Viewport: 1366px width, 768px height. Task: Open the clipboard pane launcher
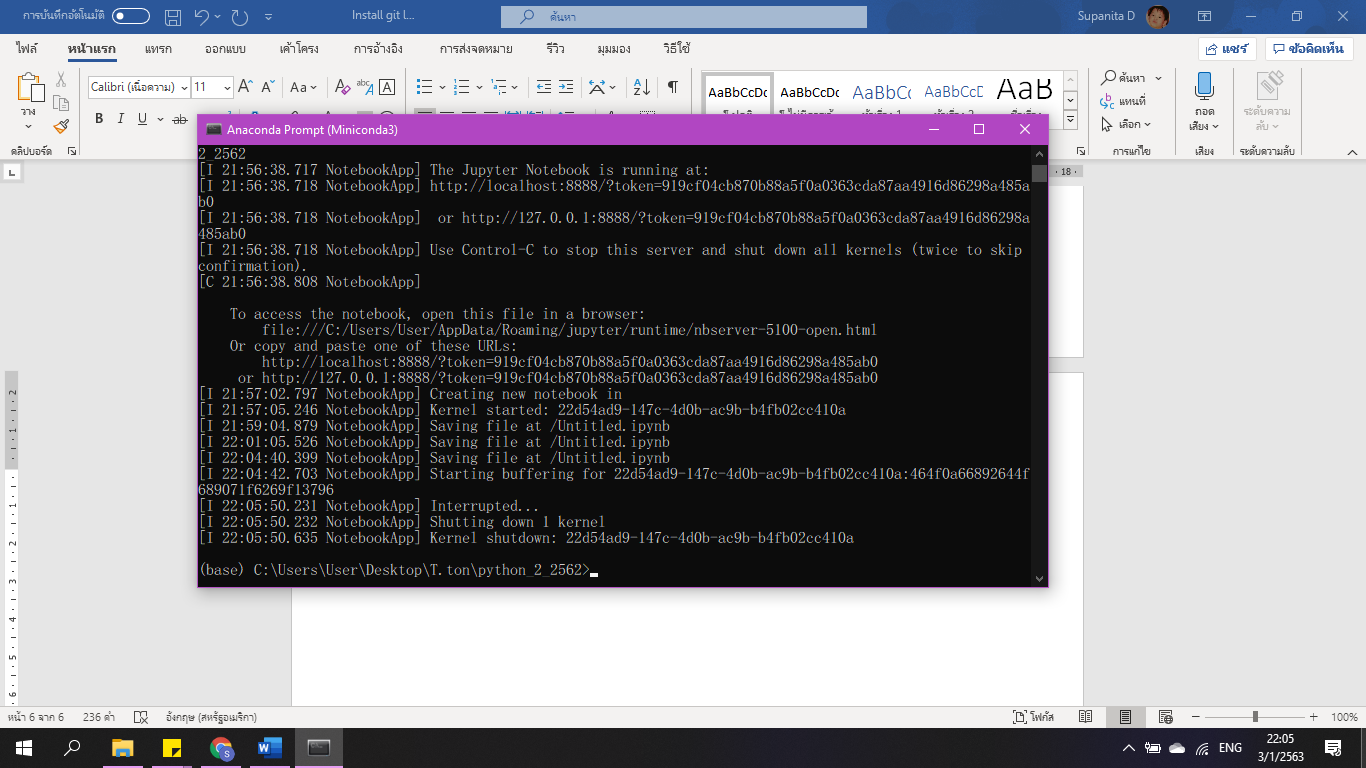coord(72,151)
